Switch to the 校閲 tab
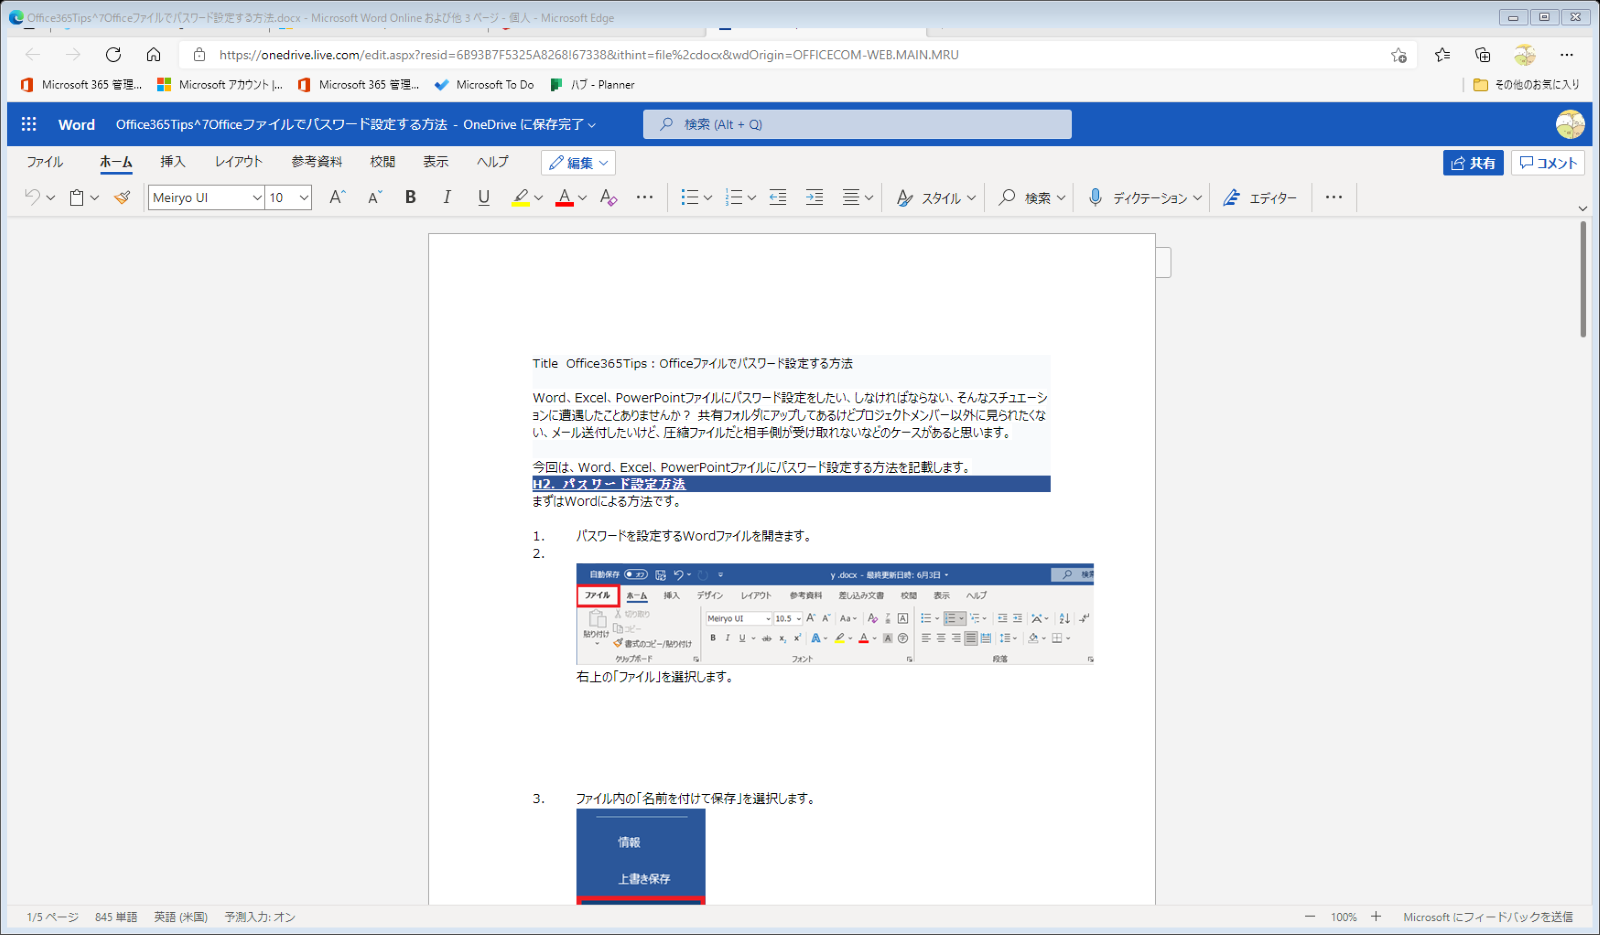 (x=383, y=162)
